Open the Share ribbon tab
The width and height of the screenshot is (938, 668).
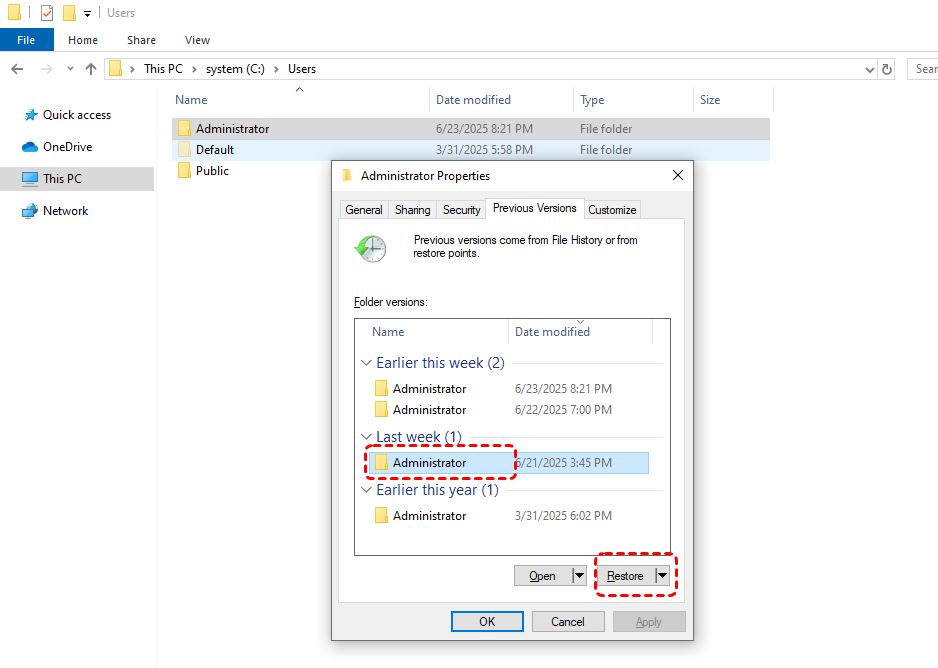point(141,40)
